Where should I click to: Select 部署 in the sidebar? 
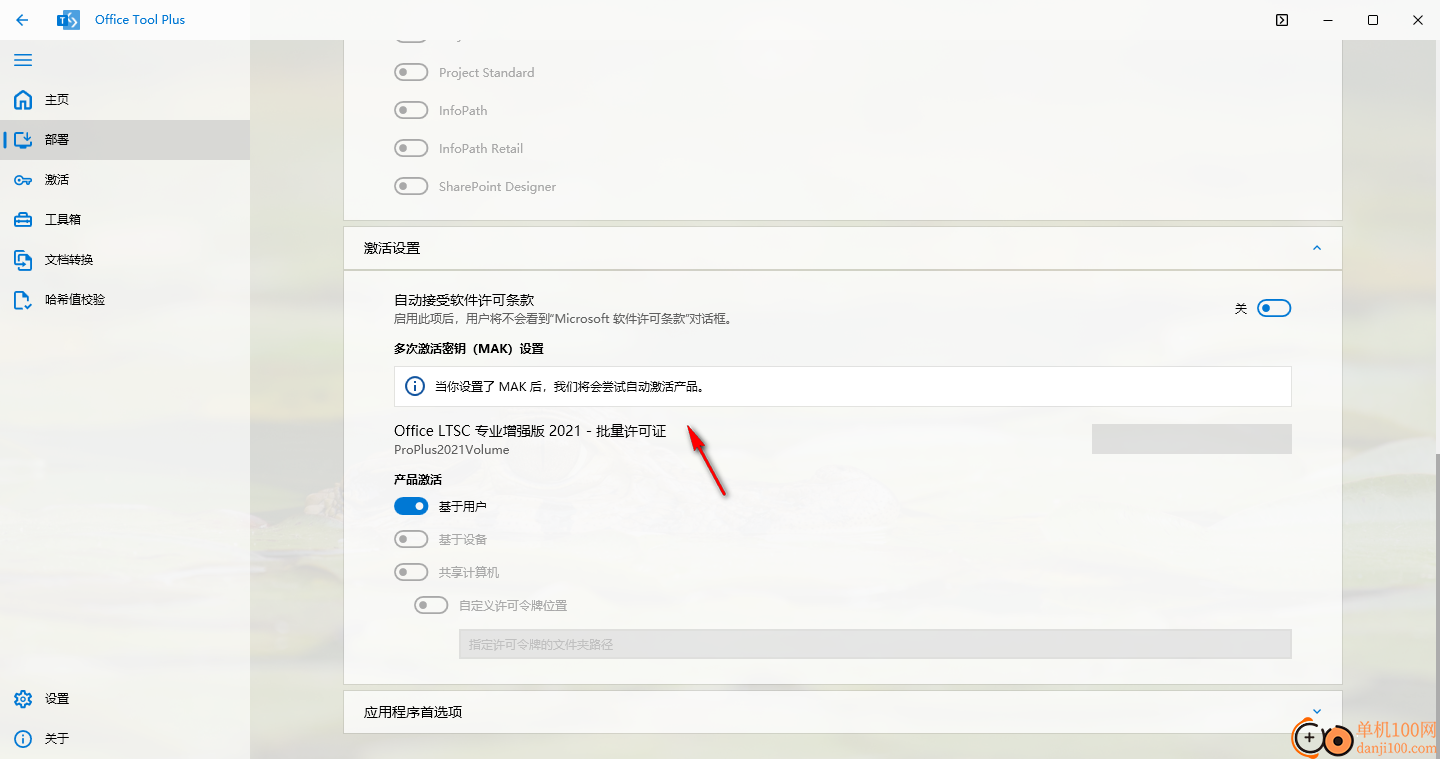pyautogui.click(x=125, y=140)
